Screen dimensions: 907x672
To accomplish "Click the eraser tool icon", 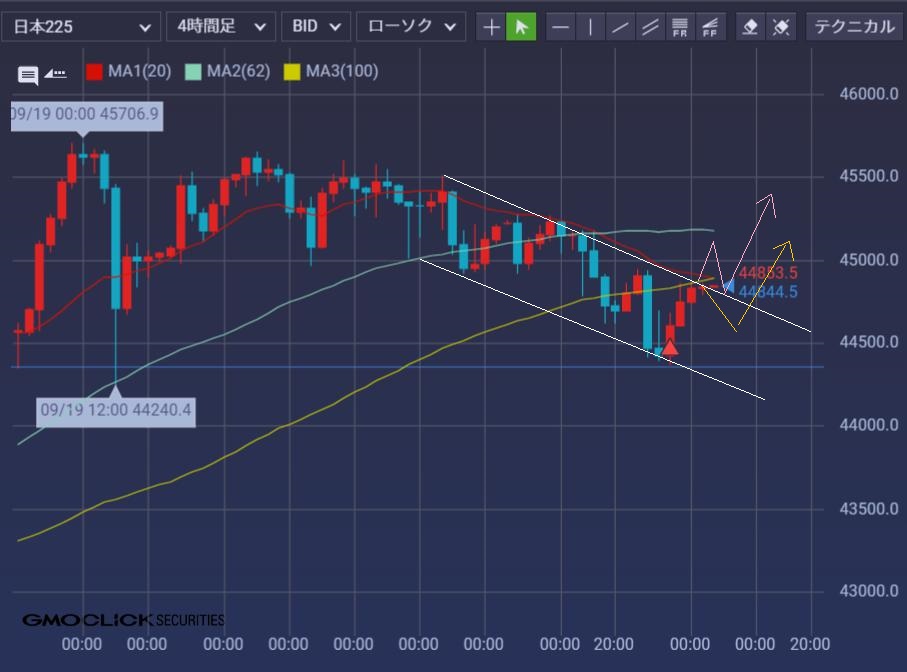I will [x=750, y=27].
